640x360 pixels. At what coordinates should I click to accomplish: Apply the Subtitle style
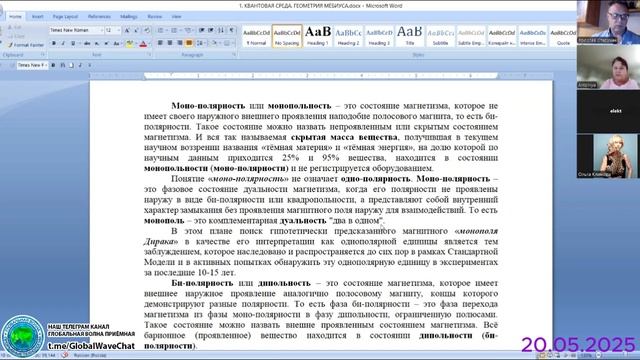pos(440,36)
